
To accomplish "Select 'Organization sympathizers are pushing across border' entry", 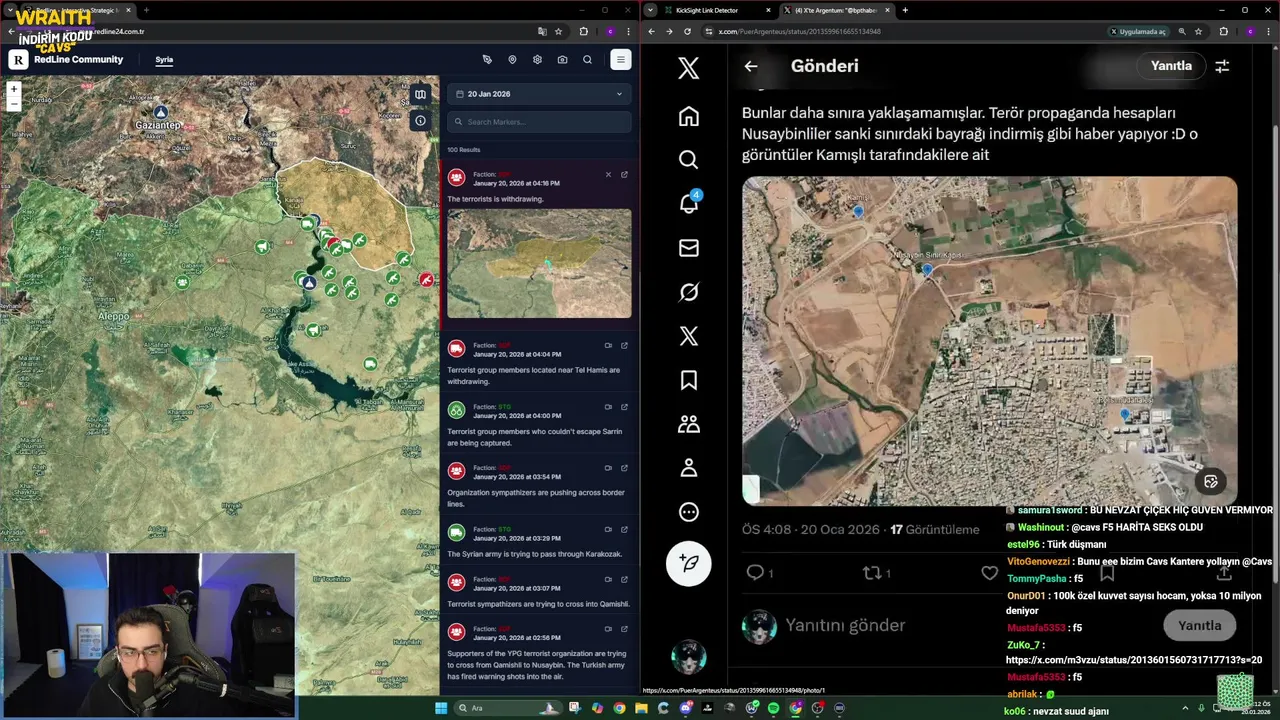I will tap(539, 483).
